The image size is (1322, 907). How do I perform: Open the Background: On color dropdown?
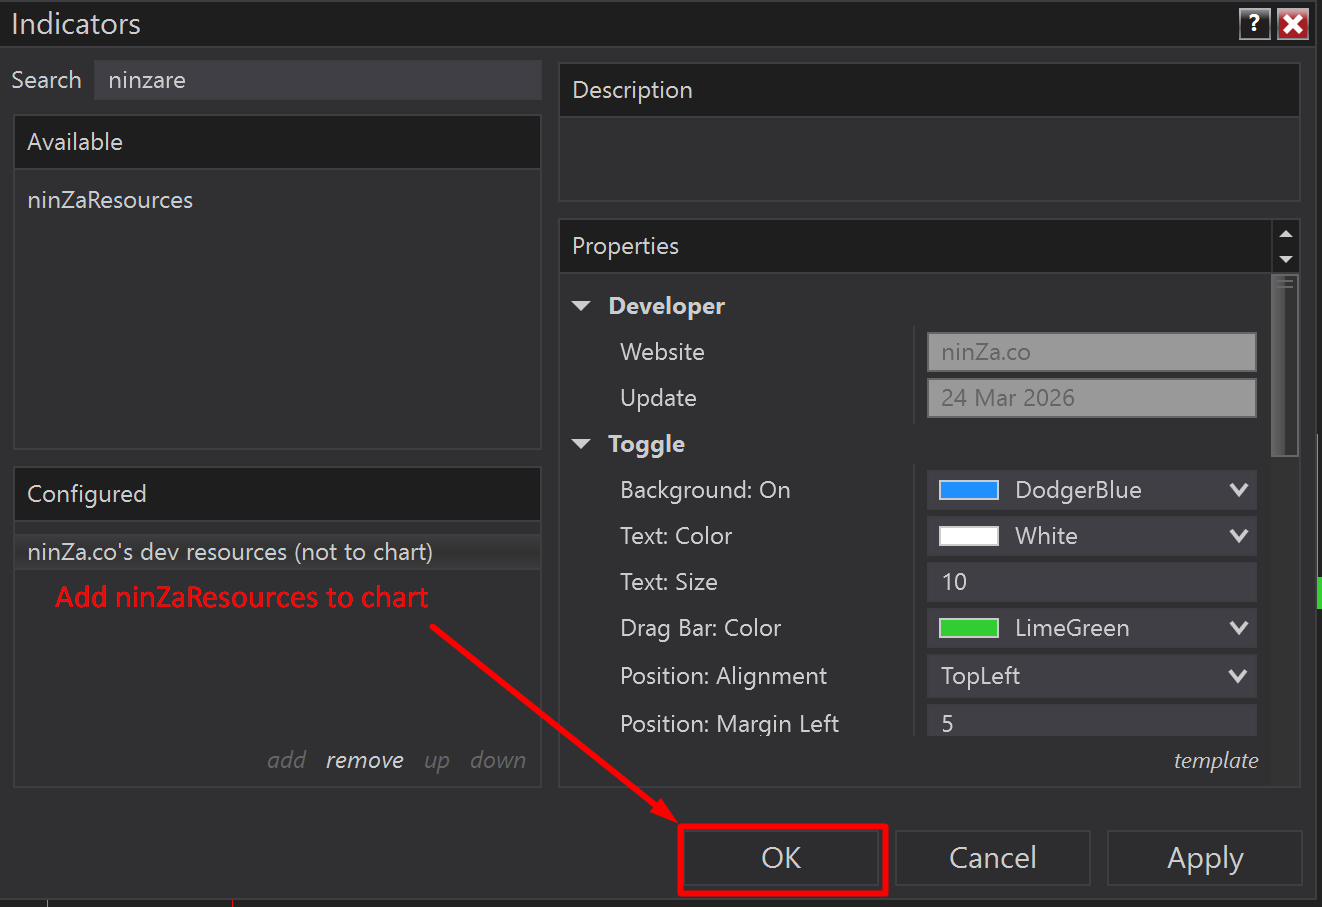[1092, 490]
